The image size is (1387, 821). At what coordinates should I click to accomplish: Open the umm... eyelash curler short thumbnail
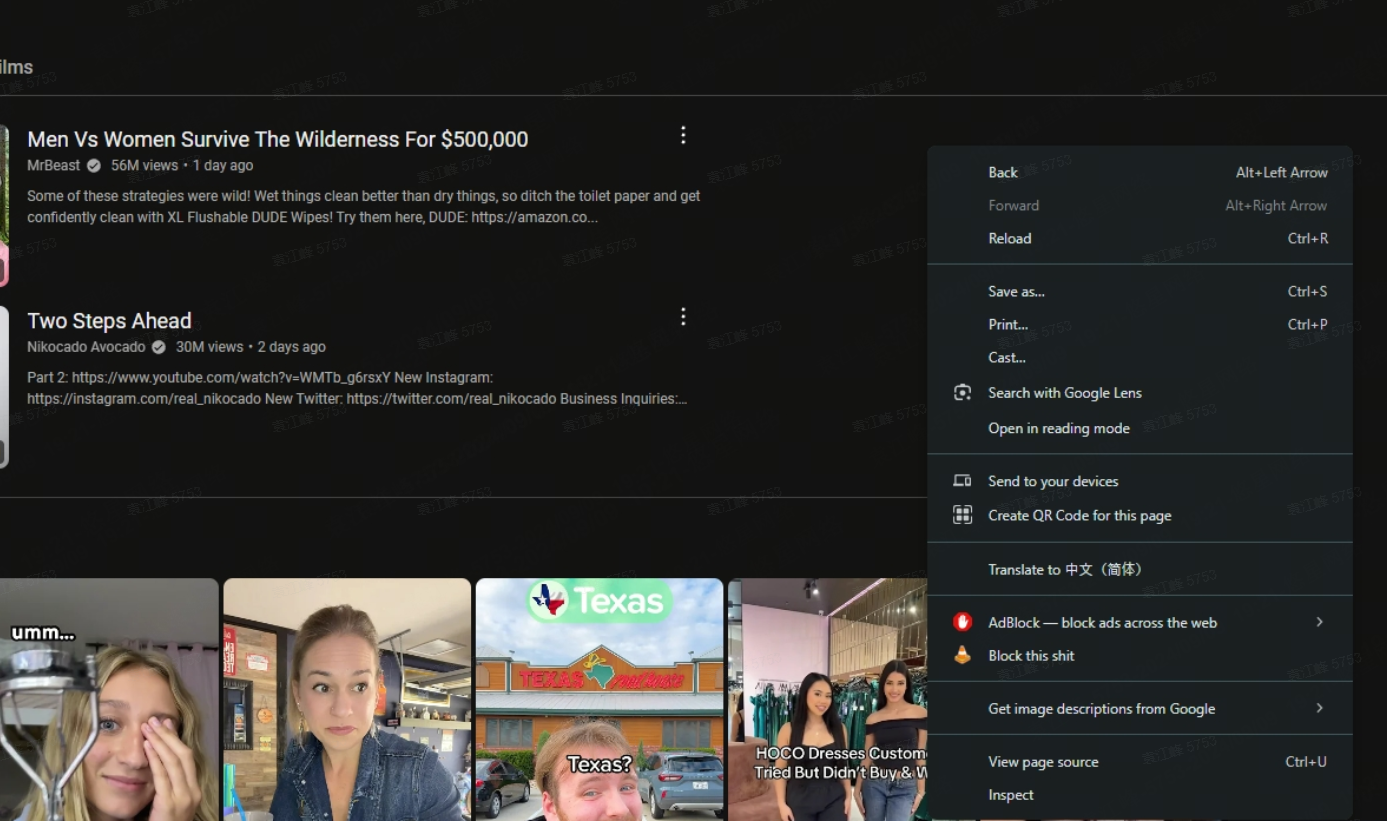109,700
